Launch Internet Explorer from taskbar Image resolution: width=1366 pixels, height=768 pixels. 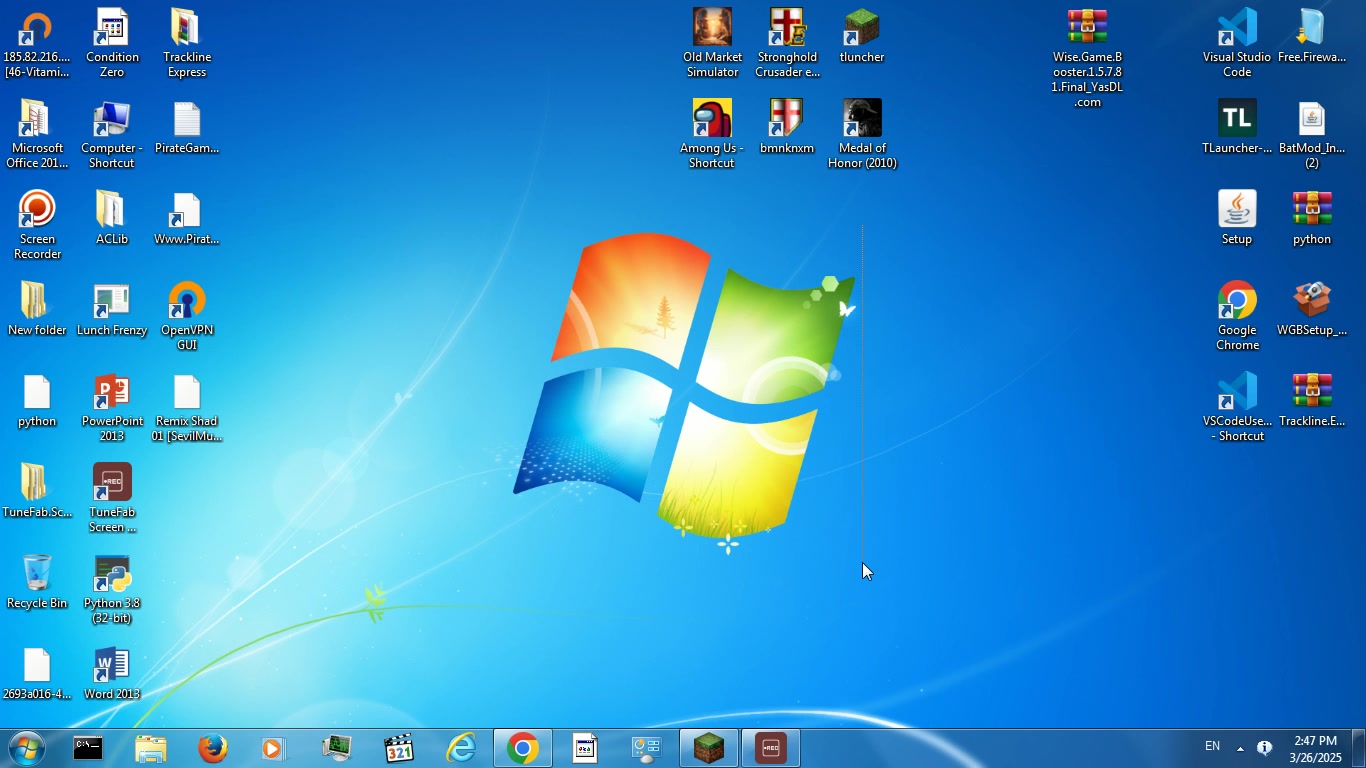pyautogui.click(x=461, y=749)
